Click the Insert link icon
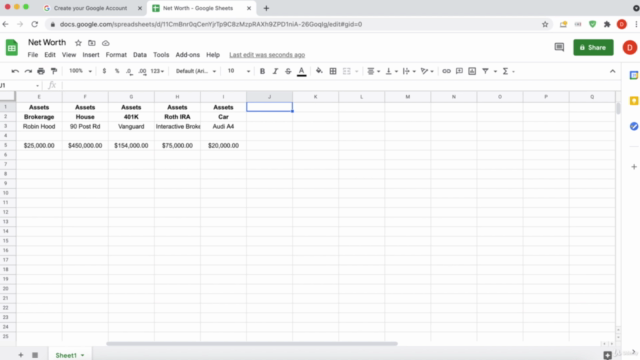Screen dimensions: 640x360 [x=447, y=71]
